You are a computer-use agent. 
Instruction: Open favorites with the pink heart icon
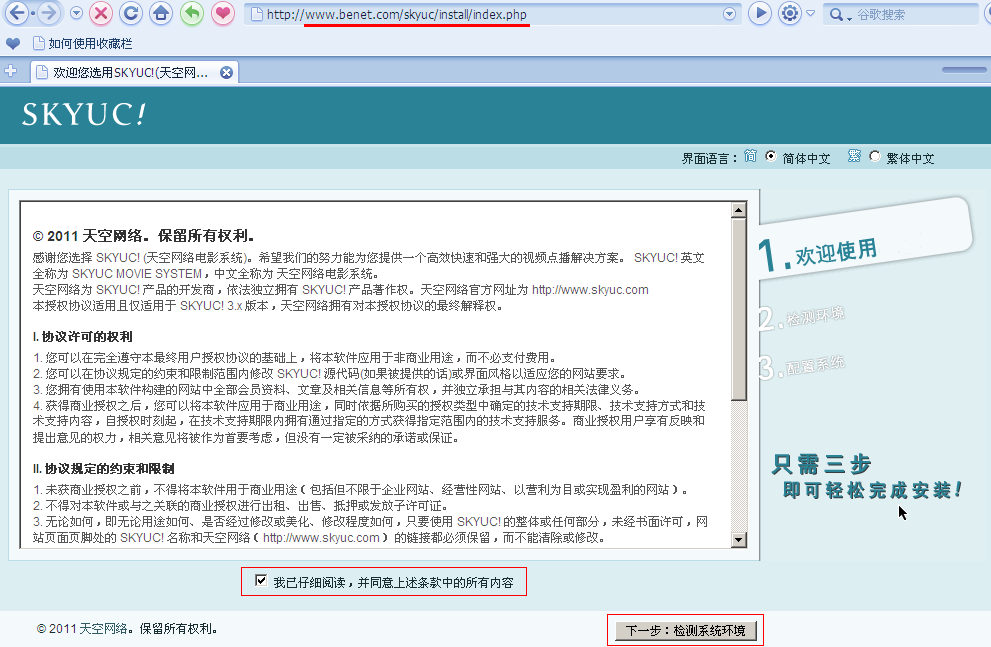[222, 13]
